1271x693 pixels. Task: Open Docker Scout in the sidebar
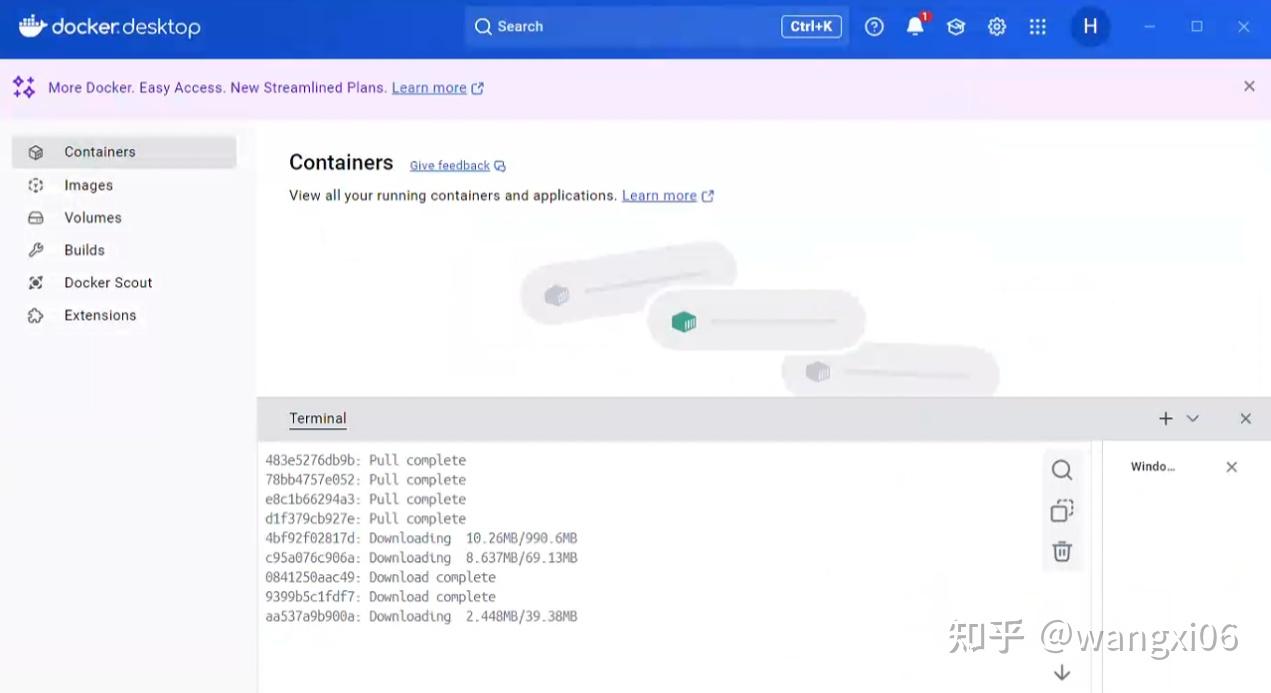point(124,283)
